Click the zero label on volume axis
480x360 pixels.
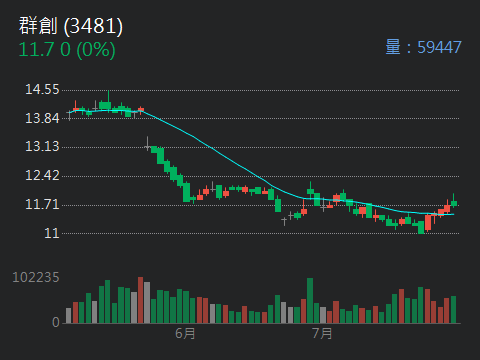coord(56,322)
